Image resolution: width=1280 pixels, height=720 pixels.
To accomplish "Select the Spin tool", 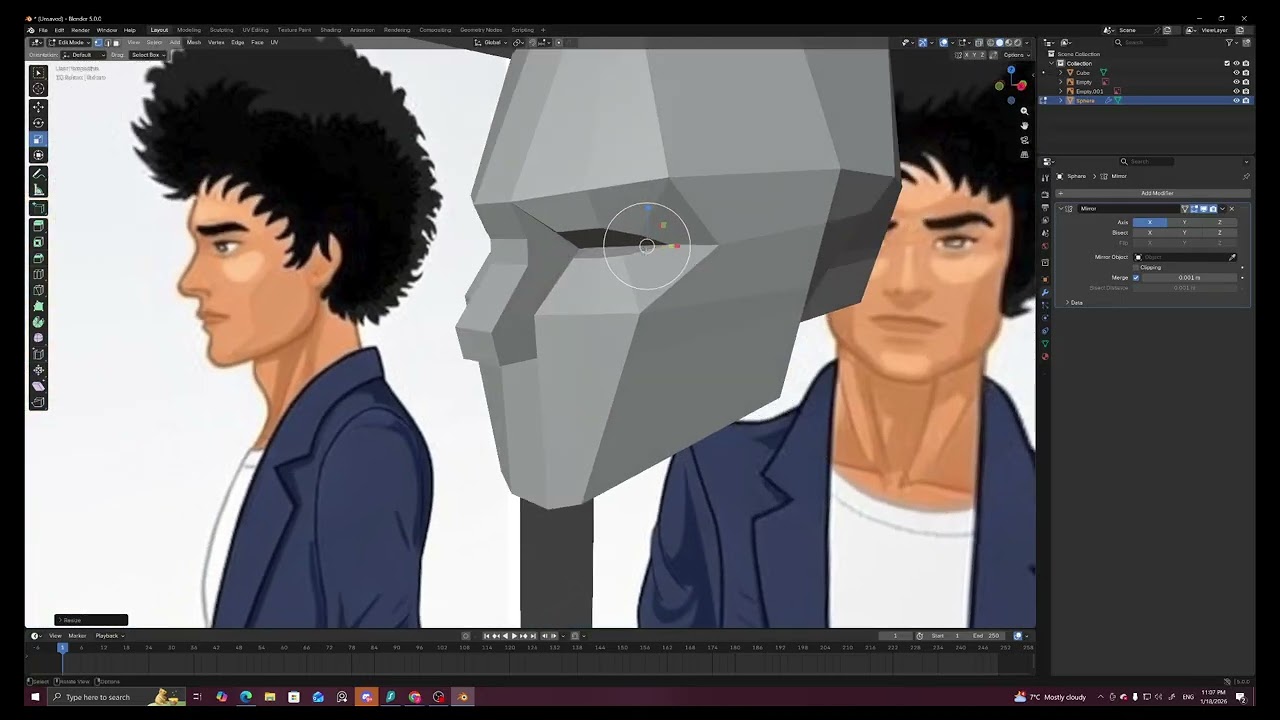I will click(x=38, y=322).
